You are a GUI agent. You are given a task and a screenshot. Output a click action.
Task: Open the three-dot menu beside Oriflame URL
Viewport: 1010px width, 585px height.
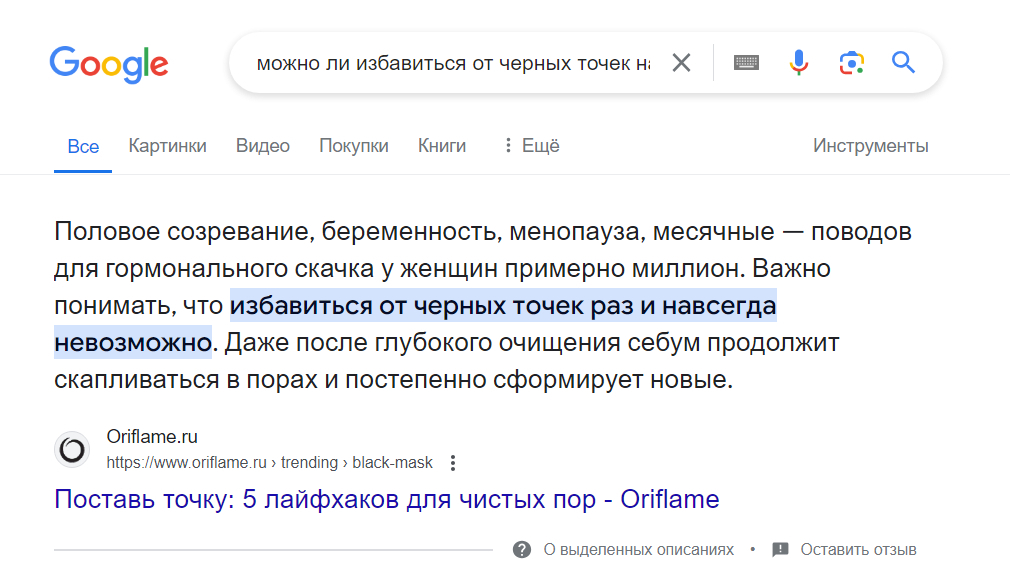pos(453,463)
